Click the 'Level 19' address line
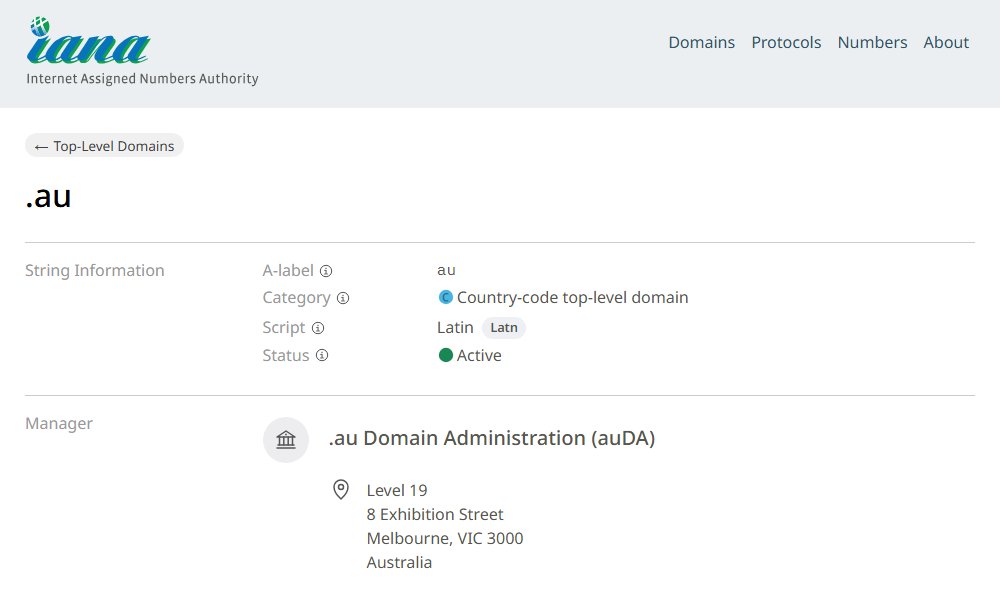 point(397,490)
